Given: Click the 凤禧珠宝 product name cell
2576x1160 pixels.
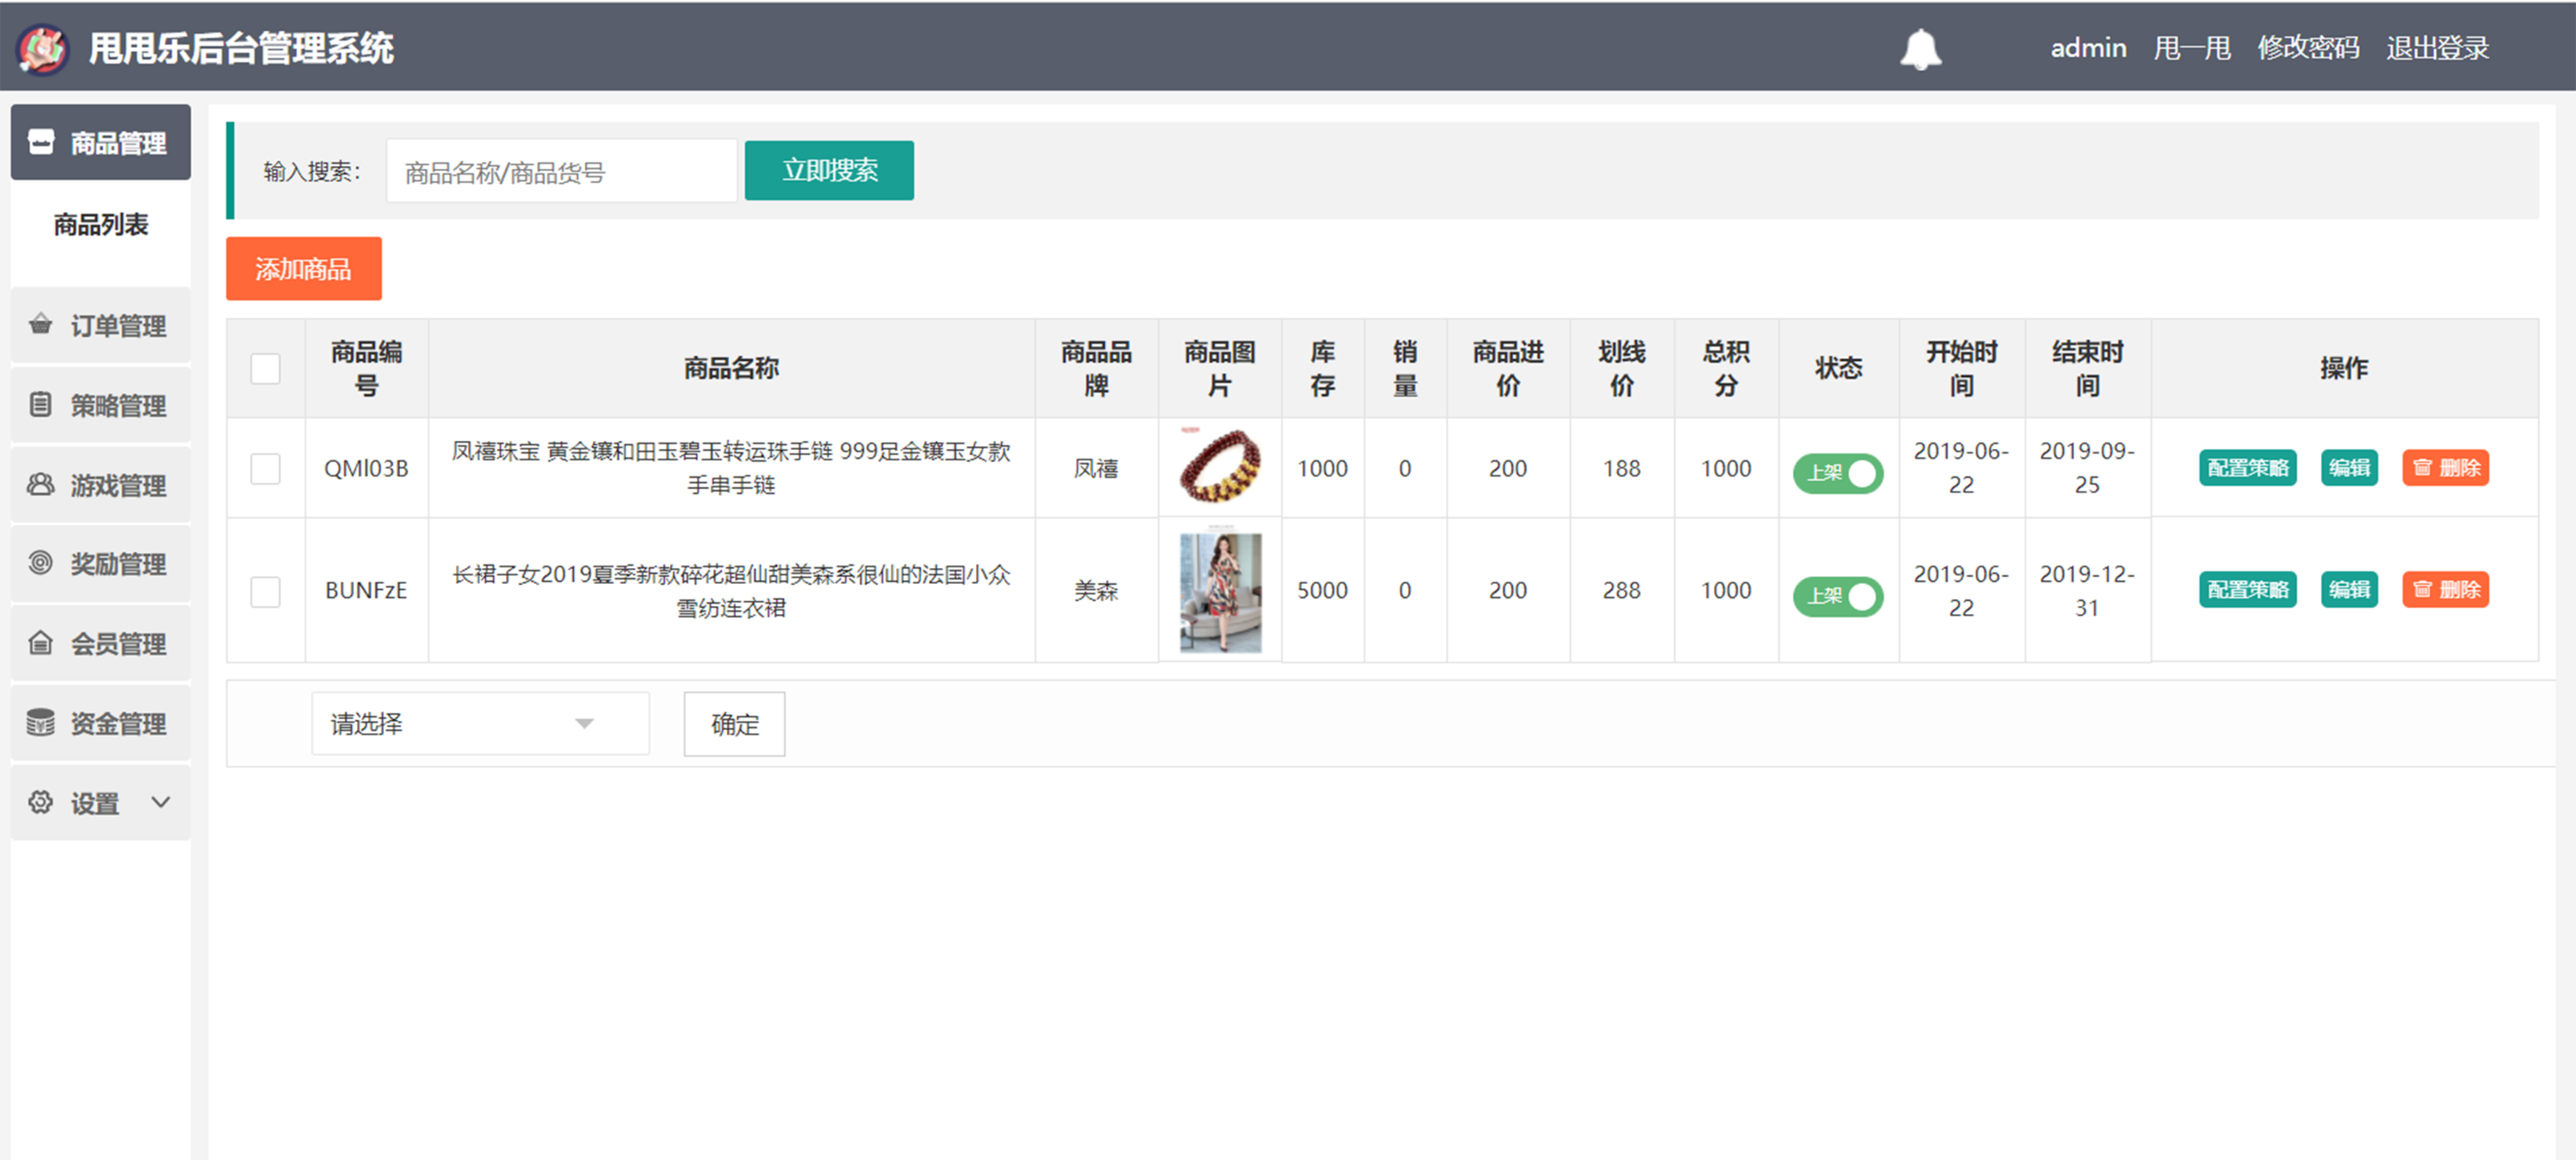Looking at the screenshot, I should coord(731,468).
